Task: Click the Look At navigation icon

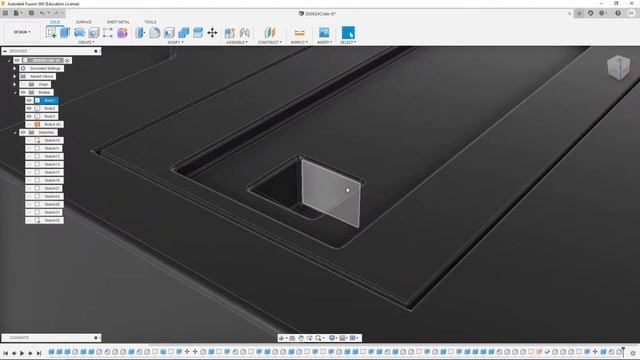Action: (292, 338)
